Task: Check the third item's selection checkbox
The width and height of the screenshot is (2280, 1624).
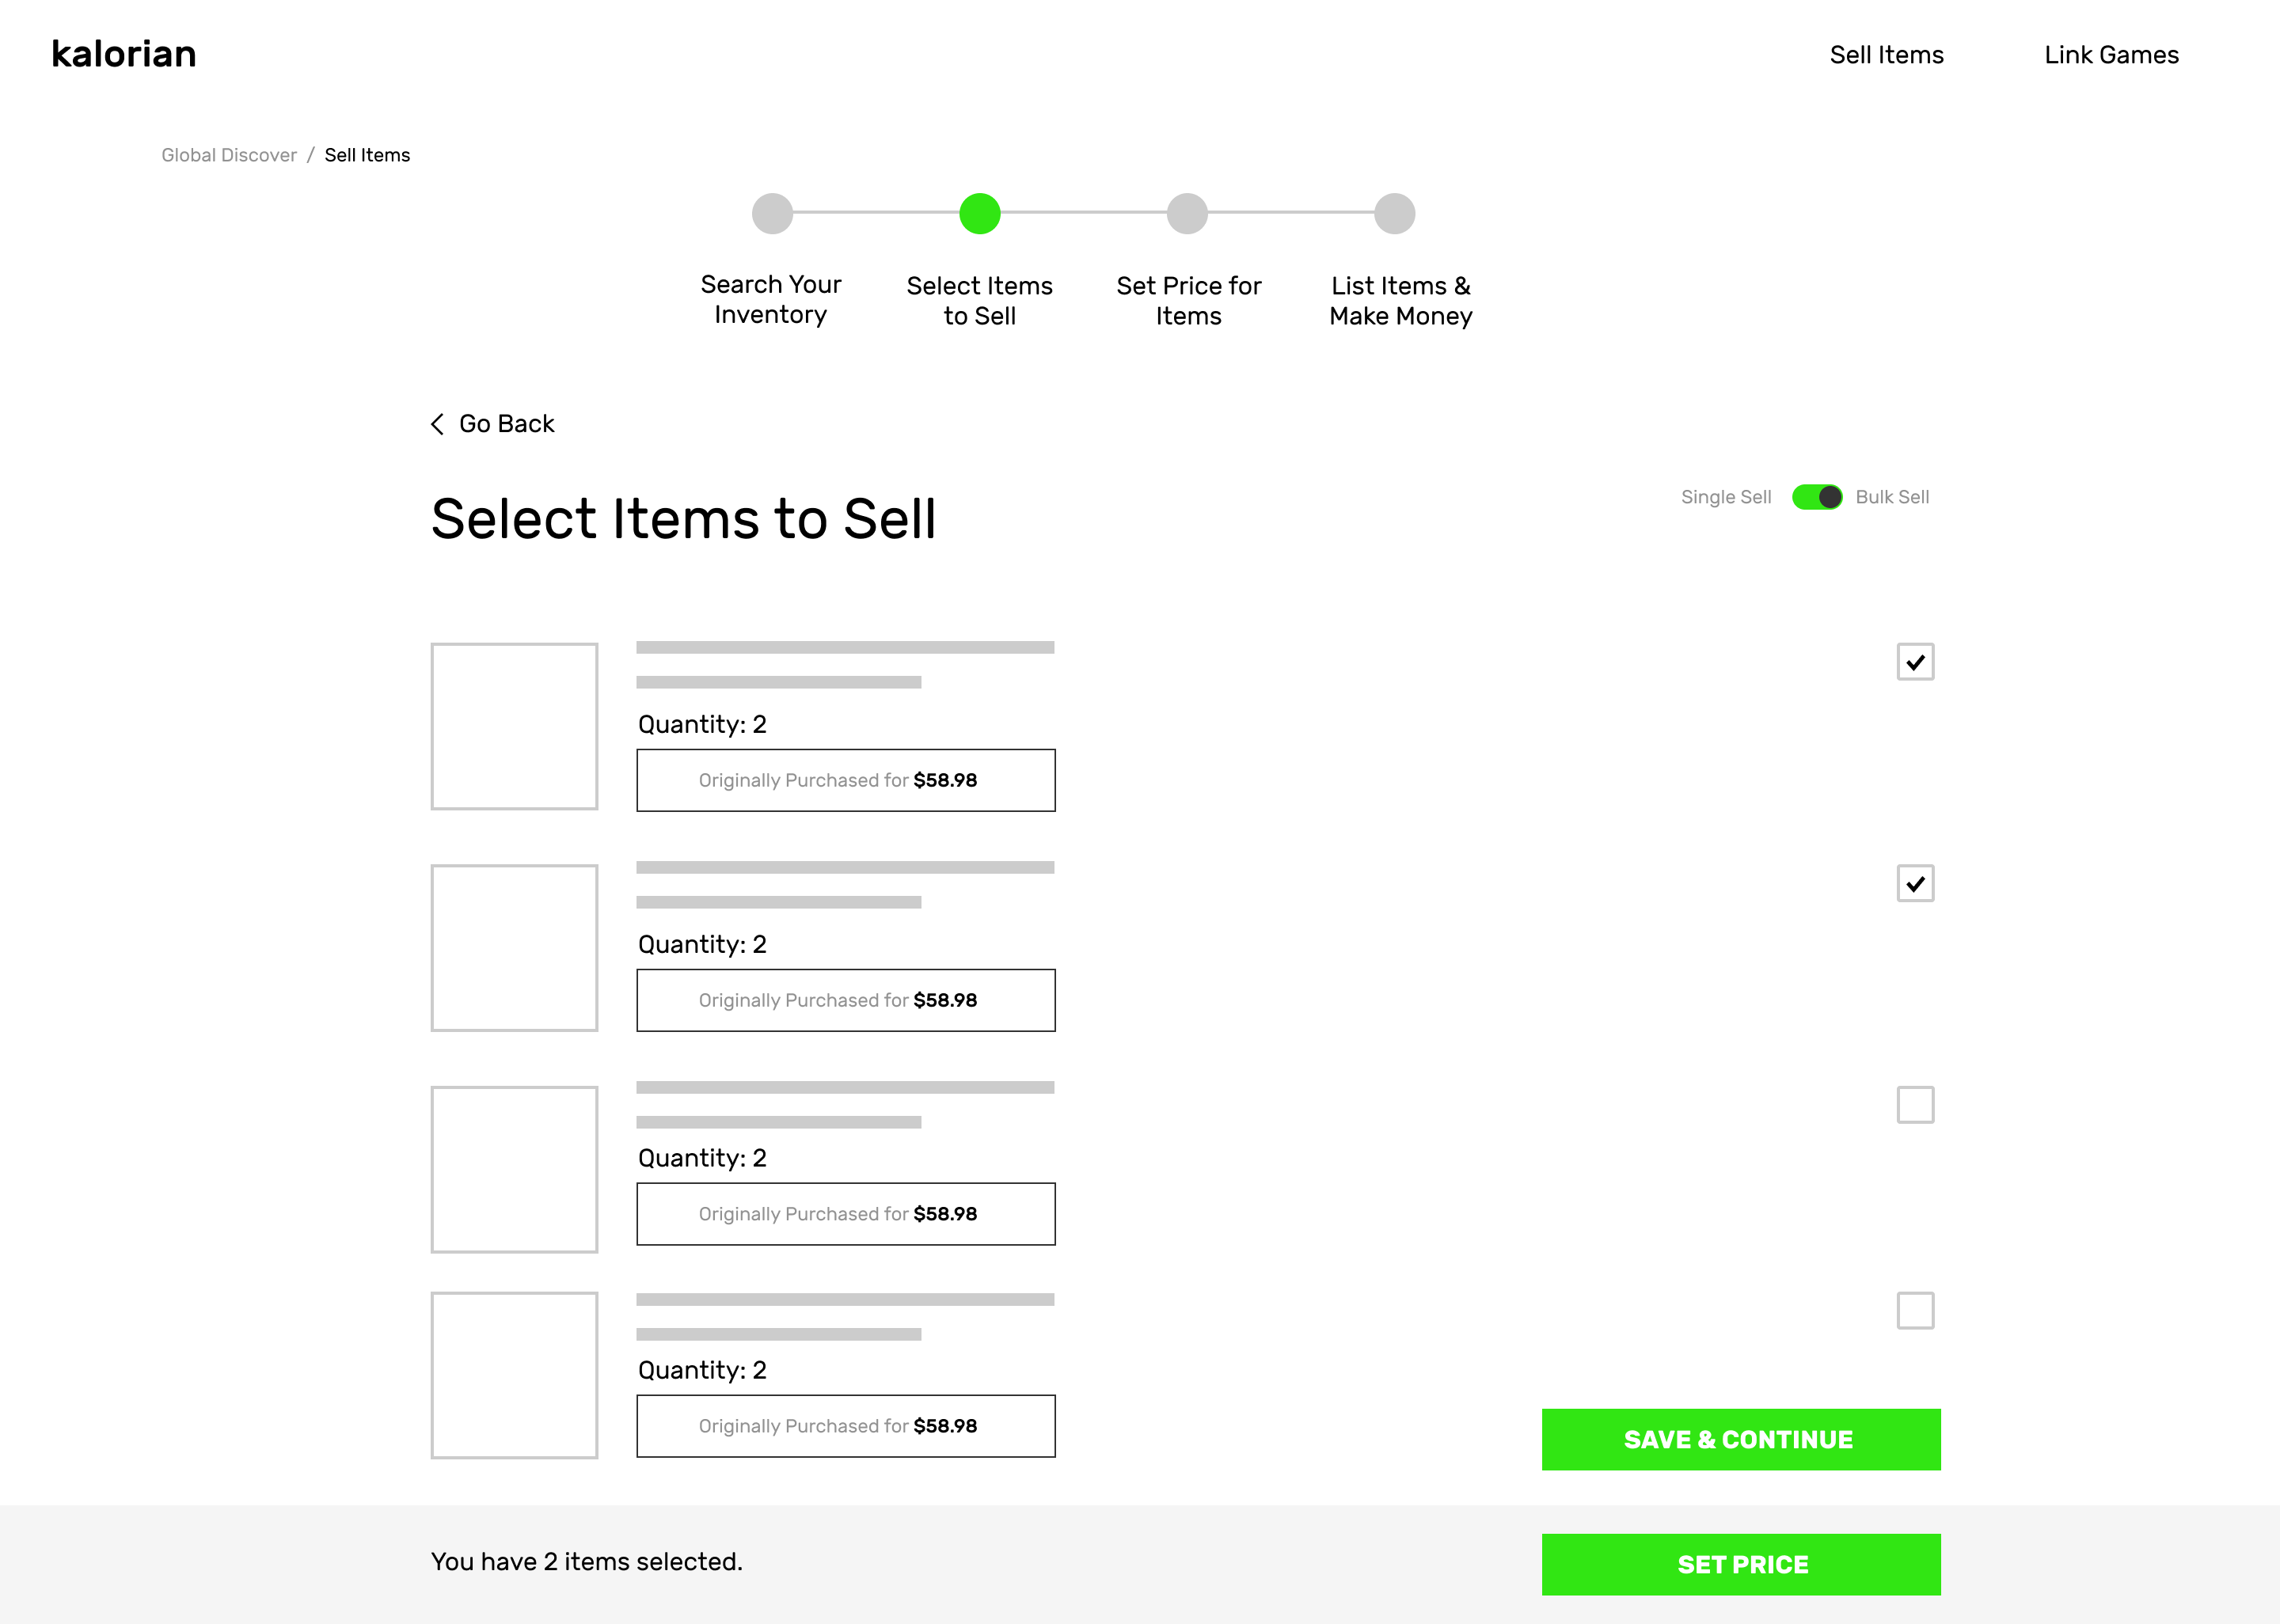Action: point(1915,1104)
